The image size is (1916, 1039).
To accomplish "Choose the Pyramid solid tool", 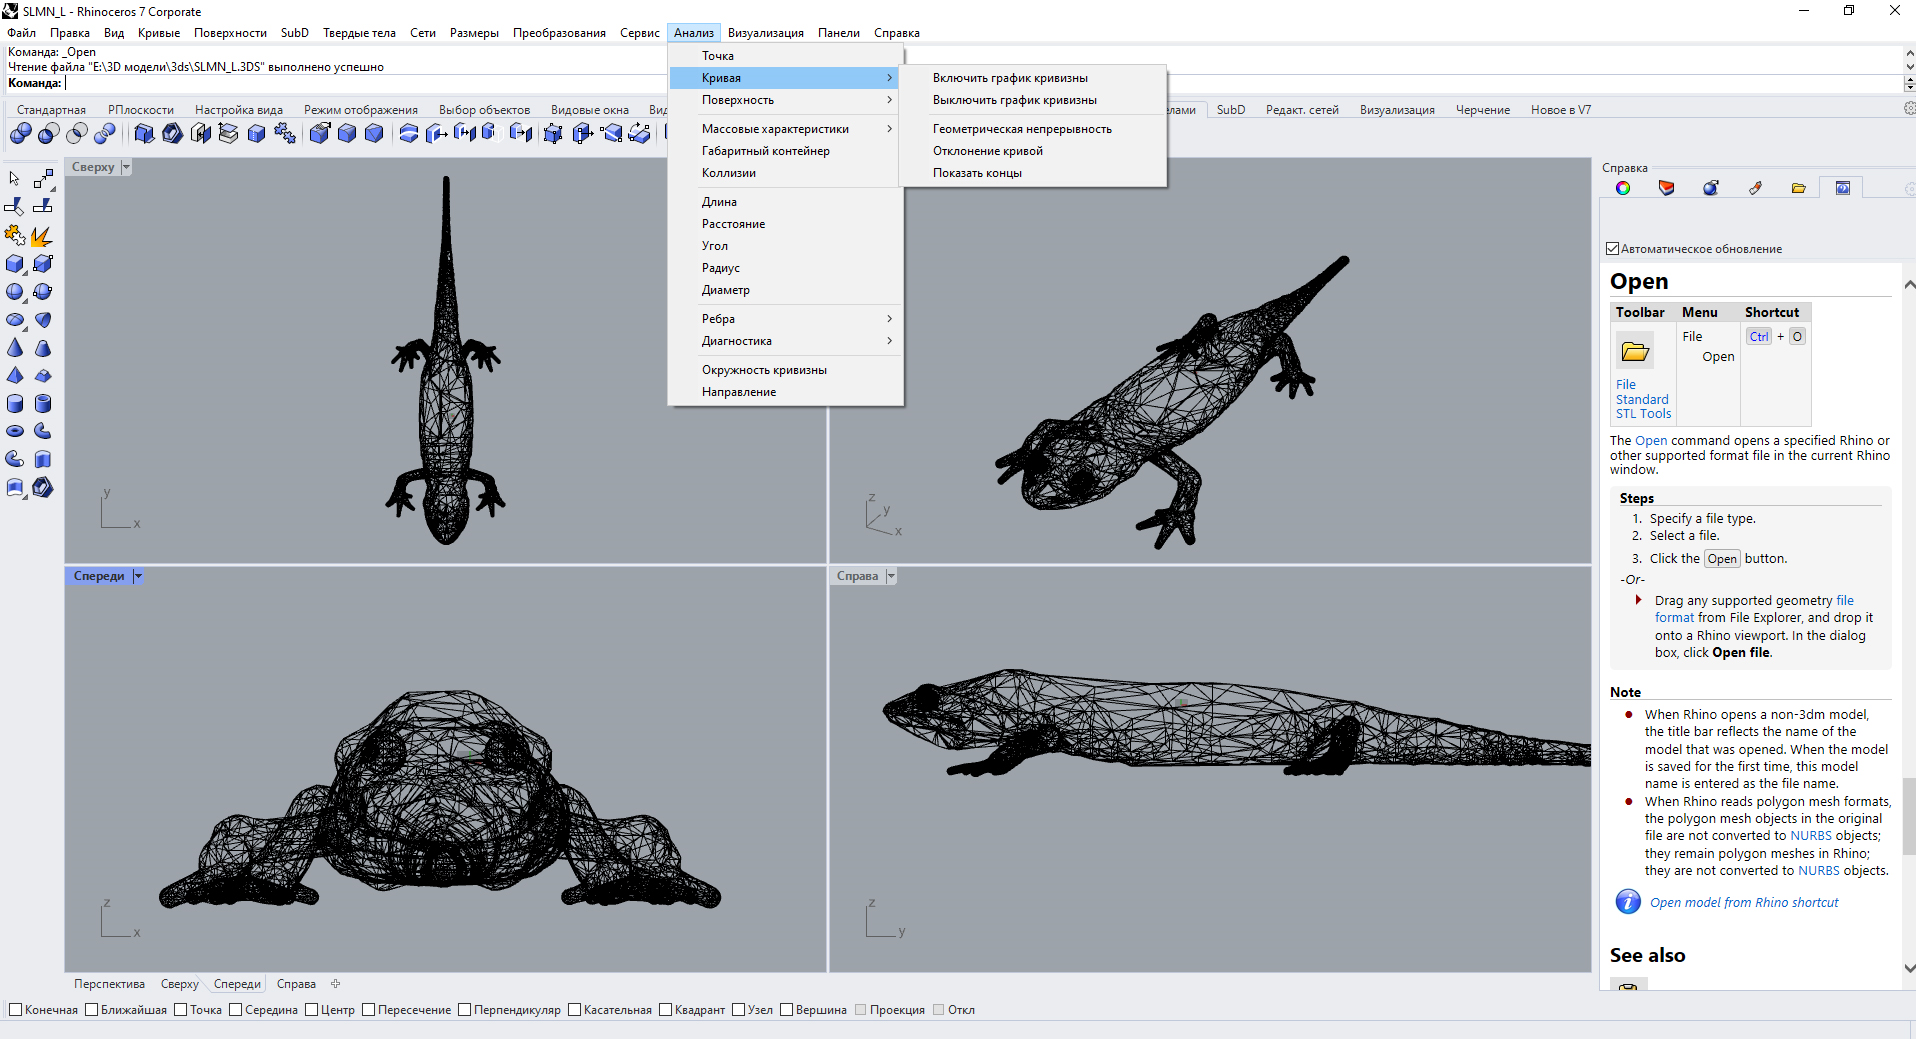I will pos(15,376).
